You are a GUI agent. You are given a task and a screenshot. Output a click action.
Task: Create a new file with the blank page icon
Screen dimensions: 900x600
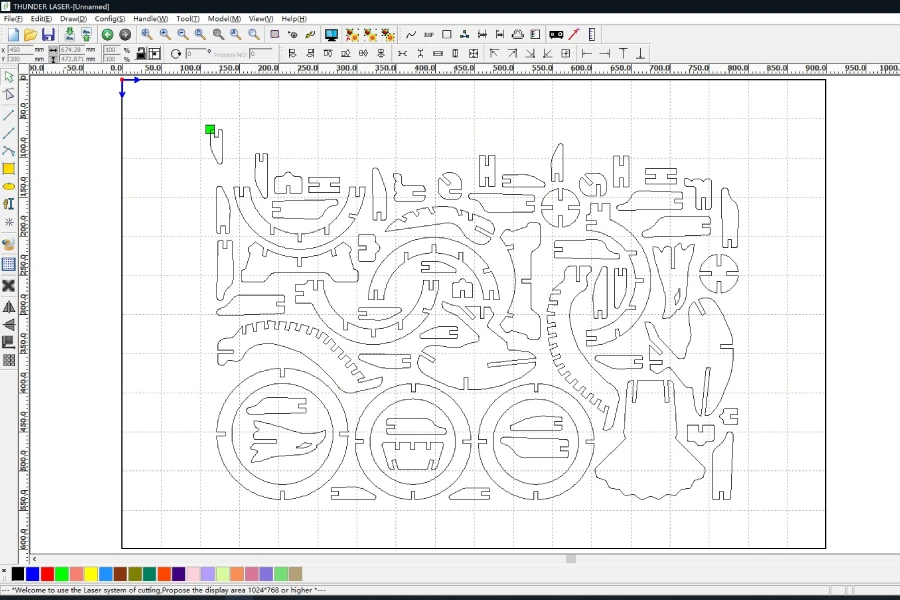coord(13,34)
